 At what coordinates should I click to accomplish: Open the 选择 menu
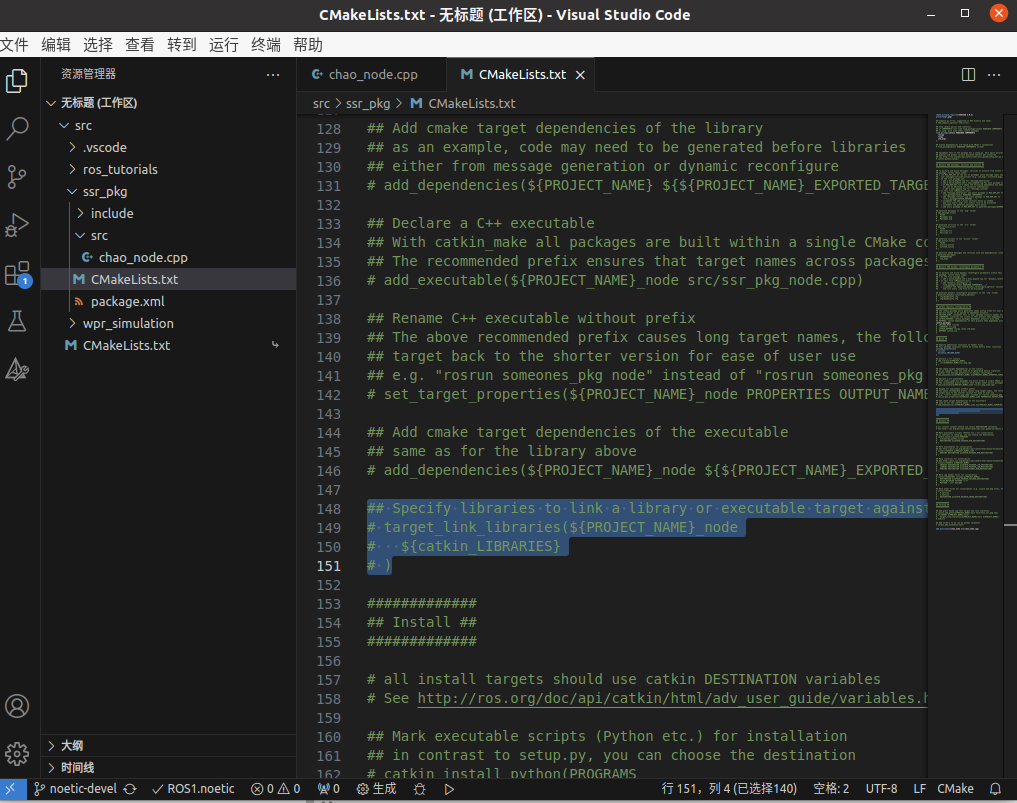coord(98,45)
